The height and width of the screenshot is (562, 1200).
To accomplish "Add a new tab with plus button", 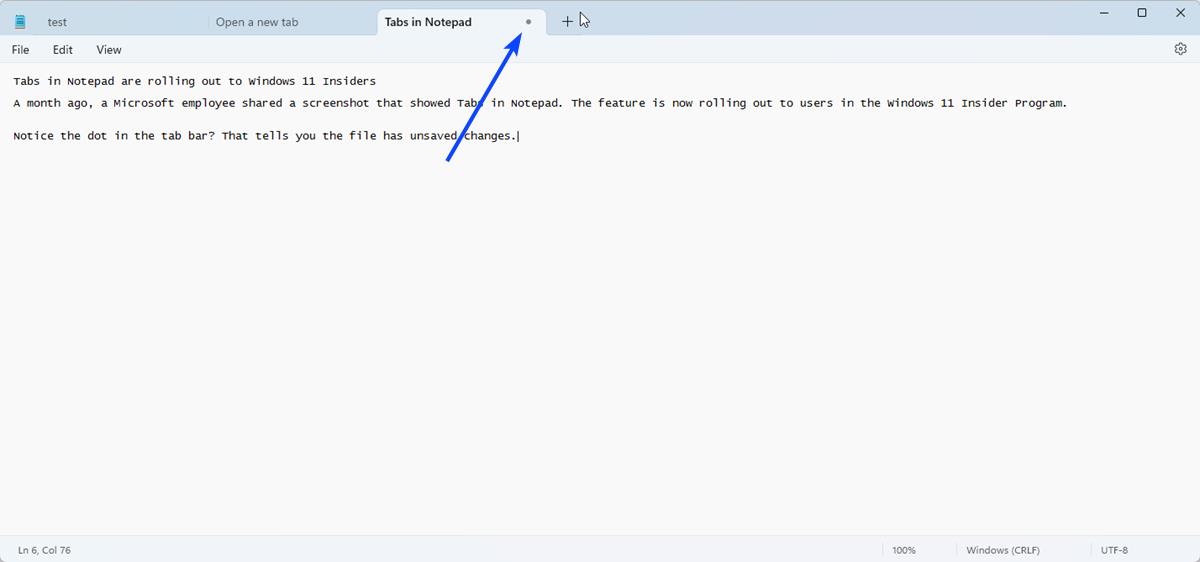I will tap(567, 21).
